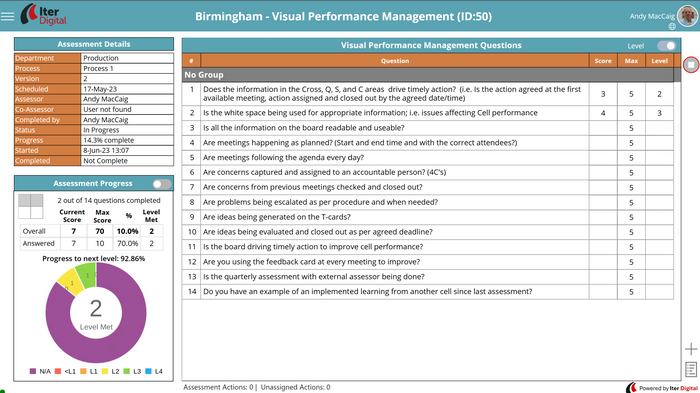700x393 pixels.
Task: Click the Level cell showing 3 for question 2
Action: point(659,113)
